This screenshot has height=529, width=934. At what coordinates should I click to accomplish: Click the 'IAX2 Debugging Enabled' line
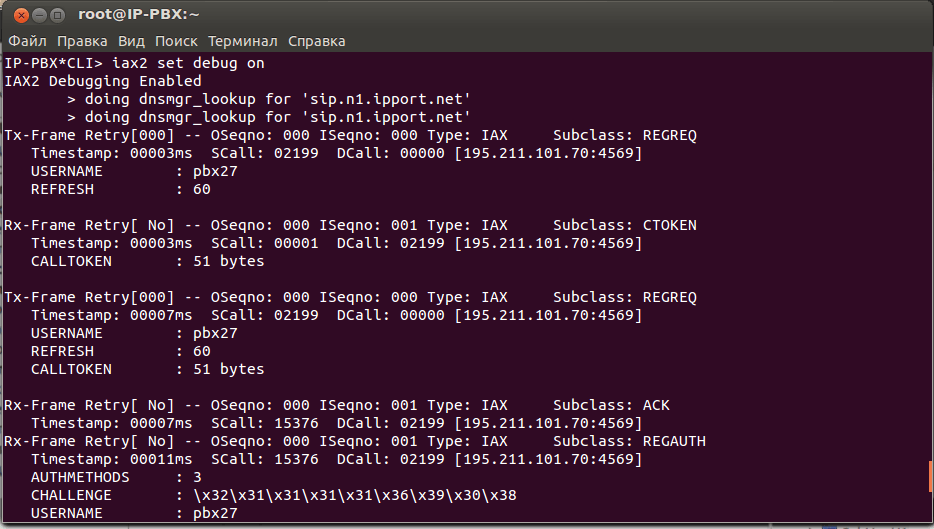click(x=103, y=81)
